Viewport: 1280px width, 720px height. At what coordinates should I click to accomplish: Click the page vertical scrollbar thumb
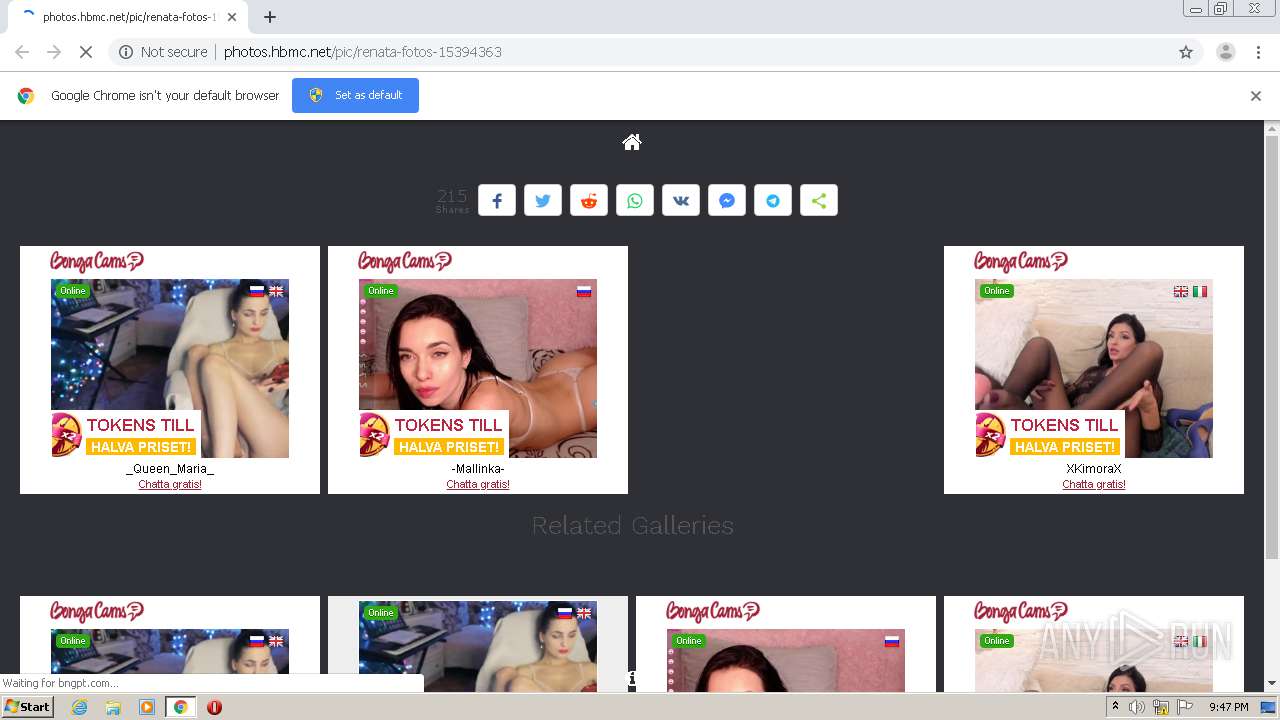(1272, 348)
